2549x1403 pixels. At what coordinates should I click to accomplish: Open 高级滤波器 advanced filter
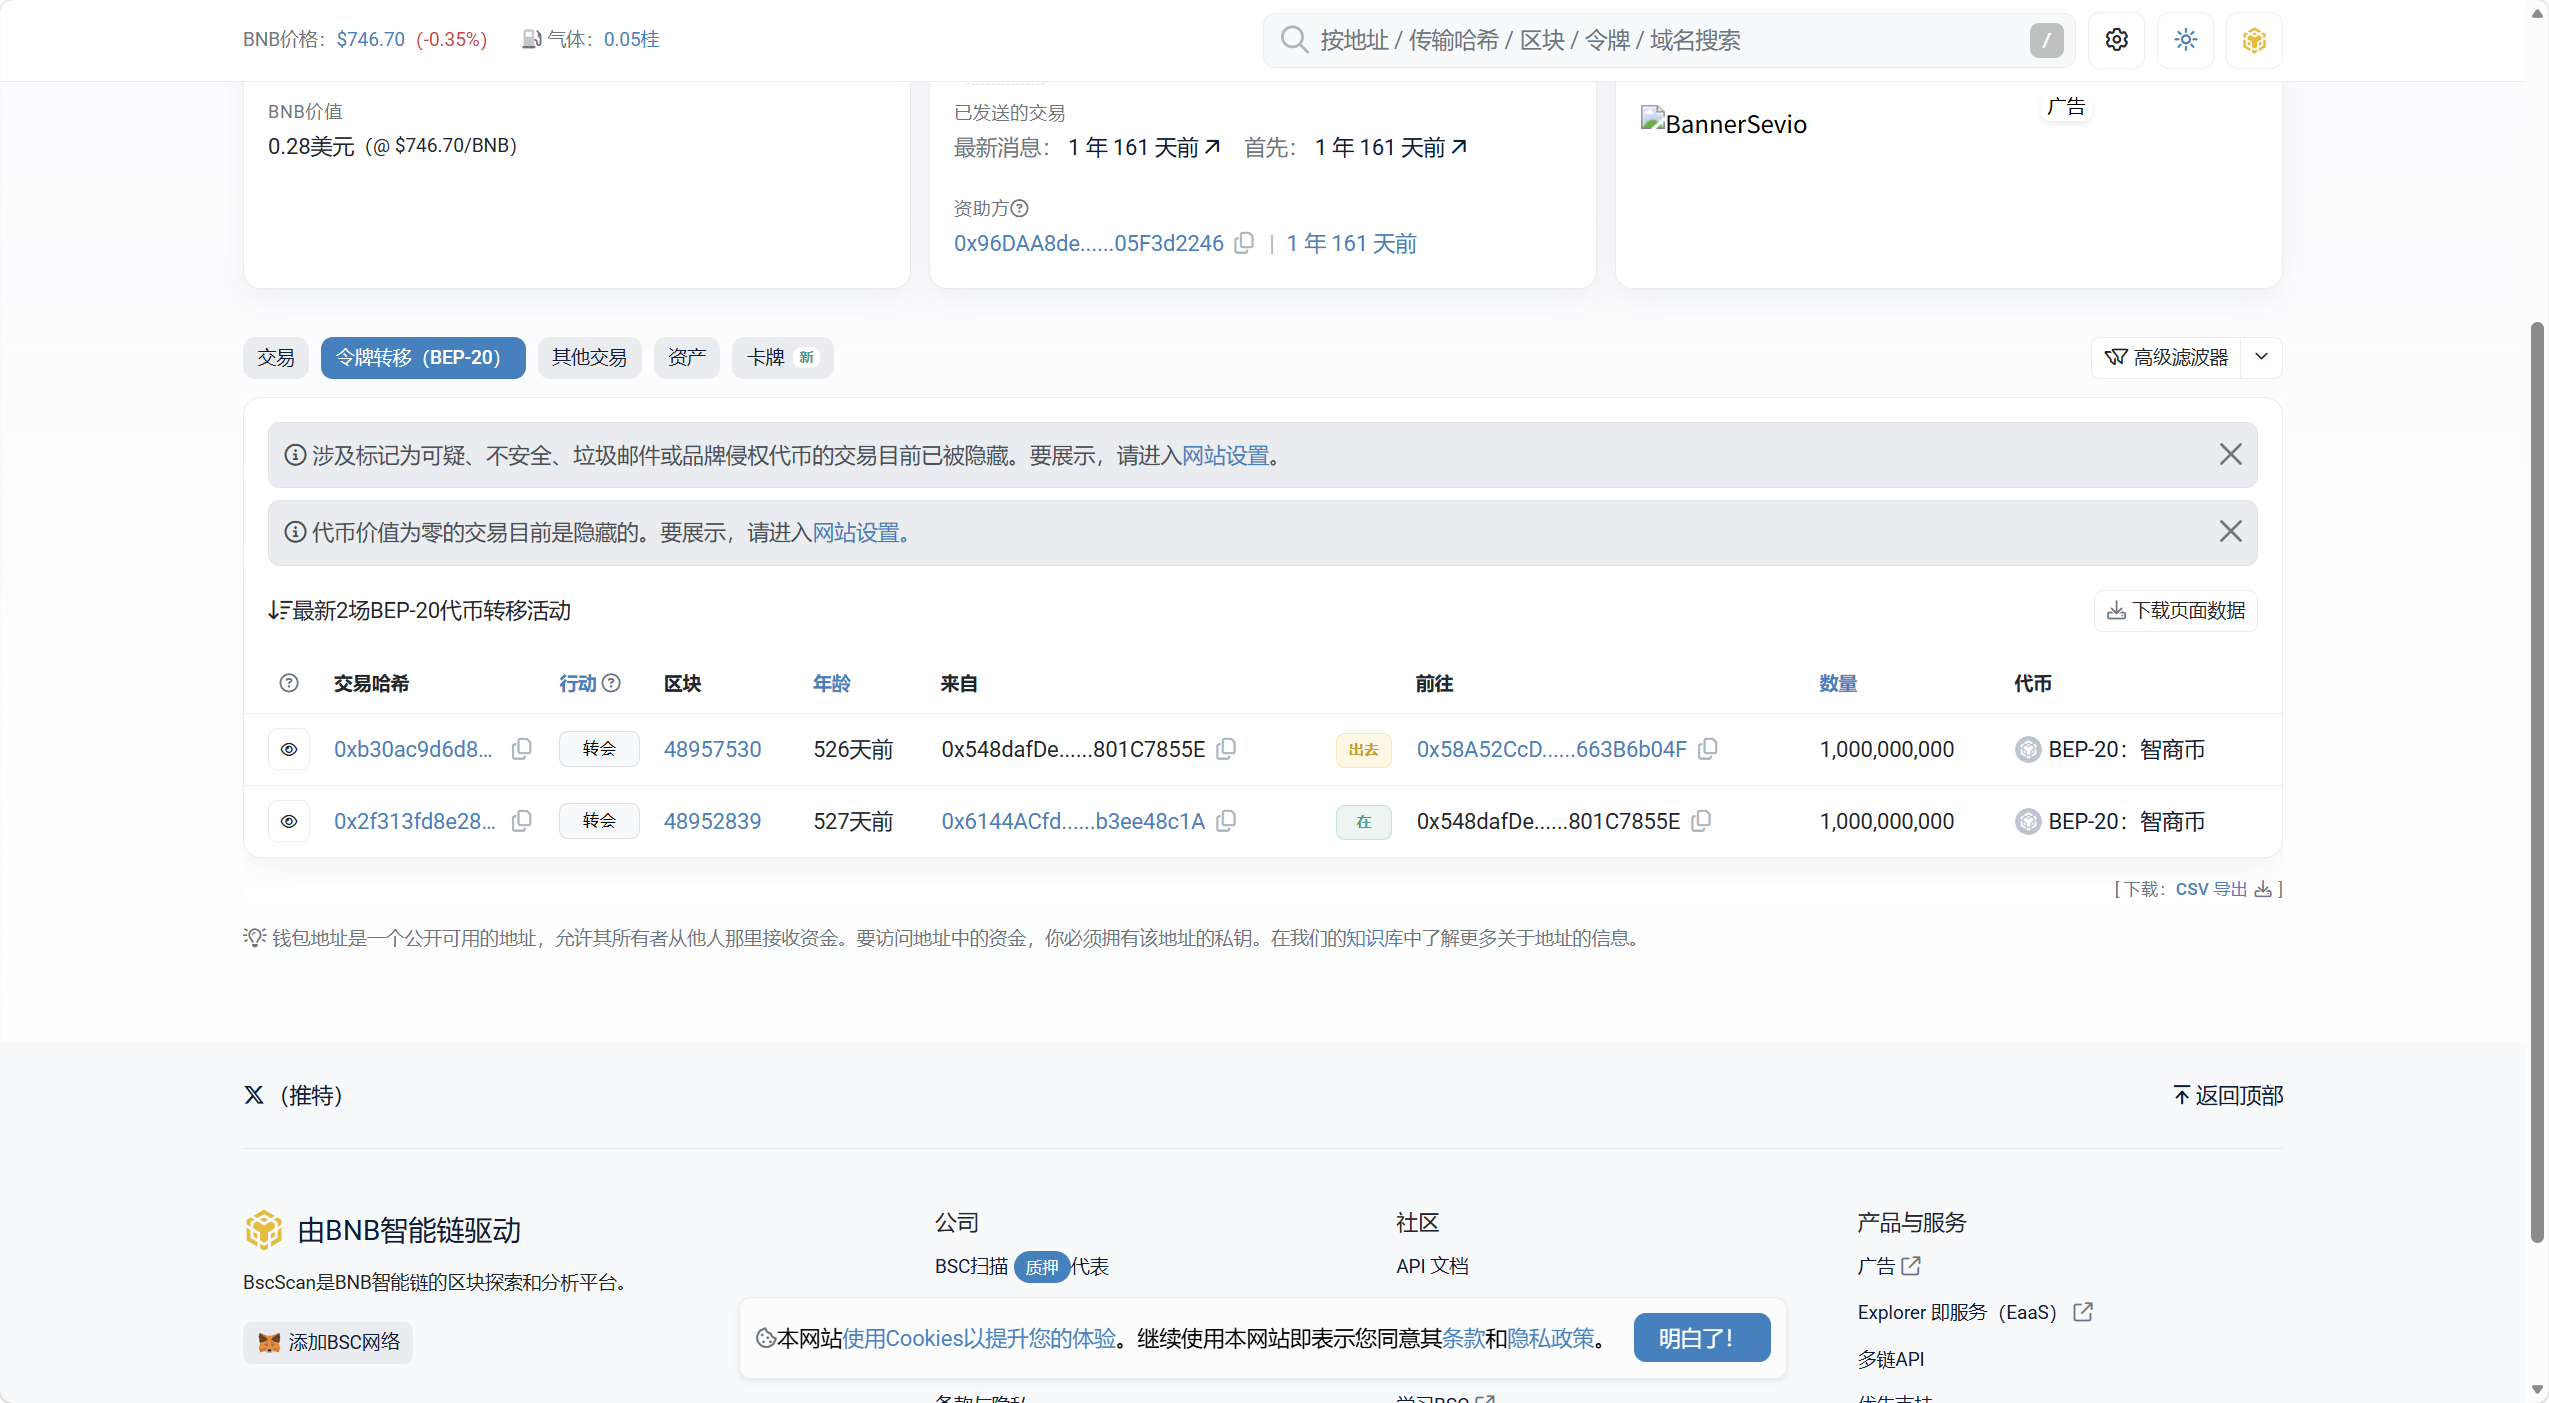click(x=2166, y=357)
